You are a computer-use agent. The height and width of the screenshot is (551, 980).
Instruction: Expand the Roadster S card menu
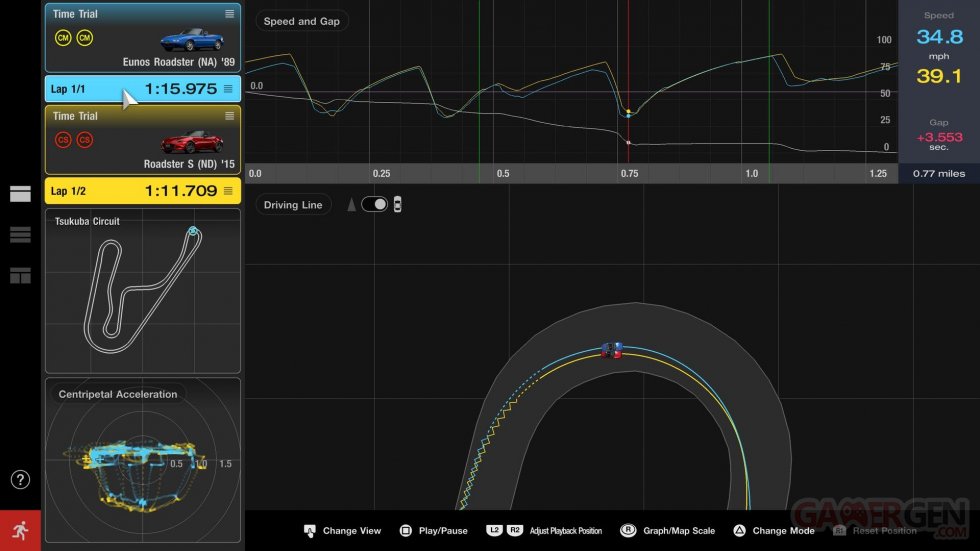(x=230, y=116)
